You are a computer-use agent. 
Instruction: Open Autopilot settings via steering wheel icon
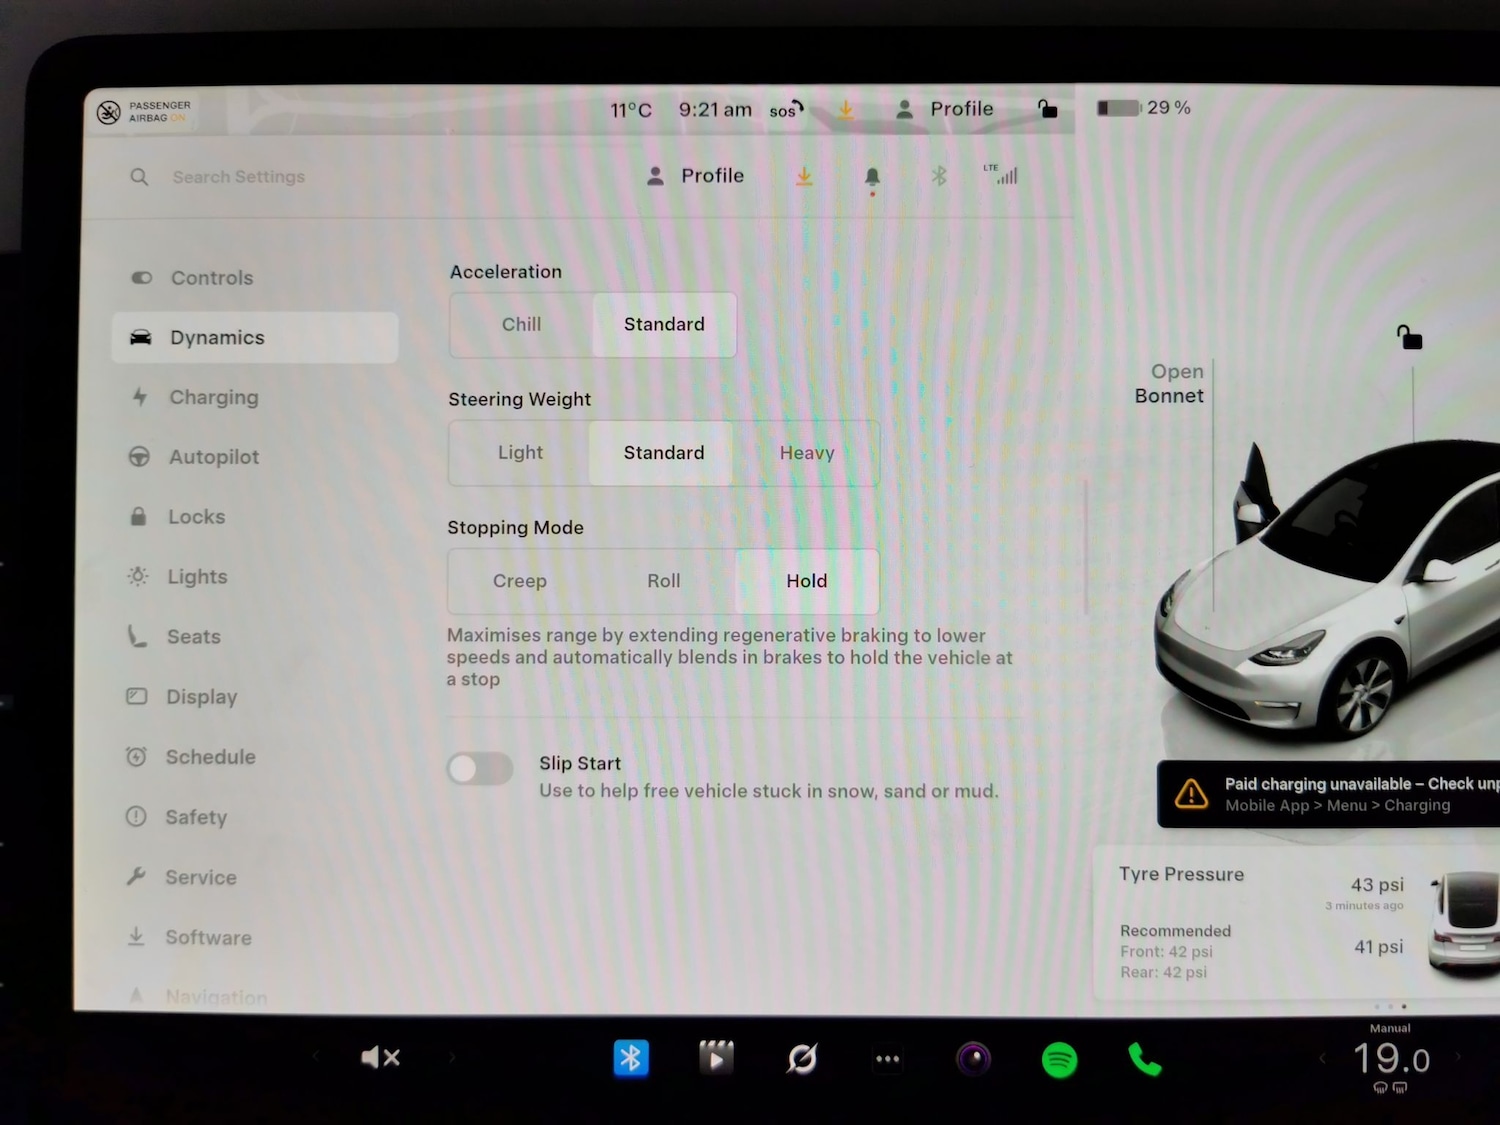point(139,457)
